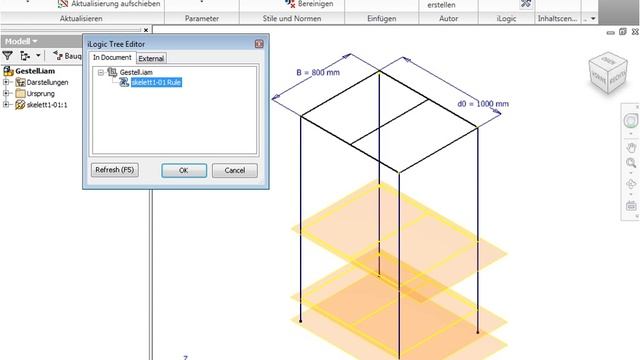The image size is (640, 360).
Task: Select skelett1-01:1 in the browser
Action: tap(47, 105)
